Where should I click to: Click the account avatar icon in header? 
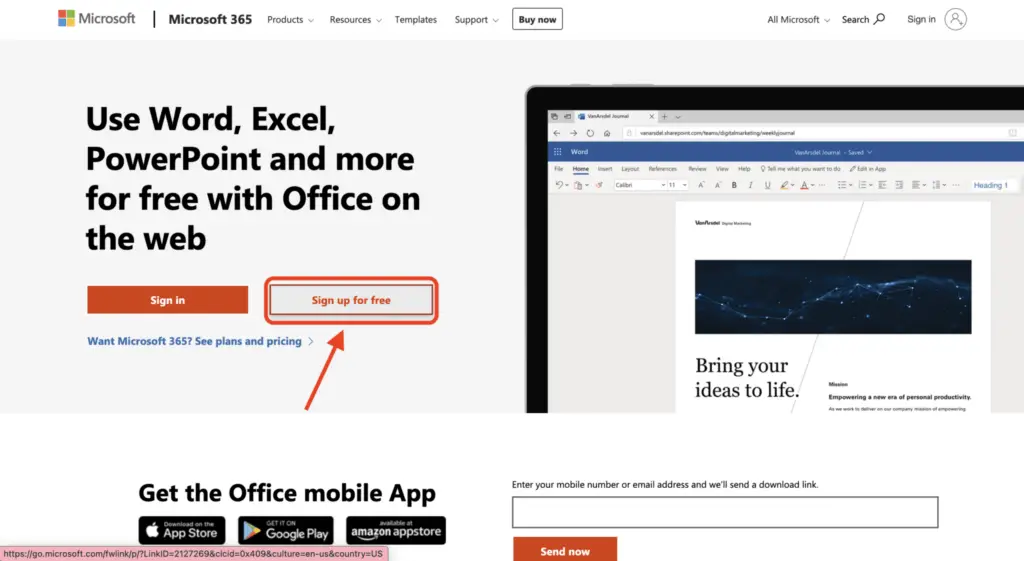pyautogui.click(x=955, y=19)
